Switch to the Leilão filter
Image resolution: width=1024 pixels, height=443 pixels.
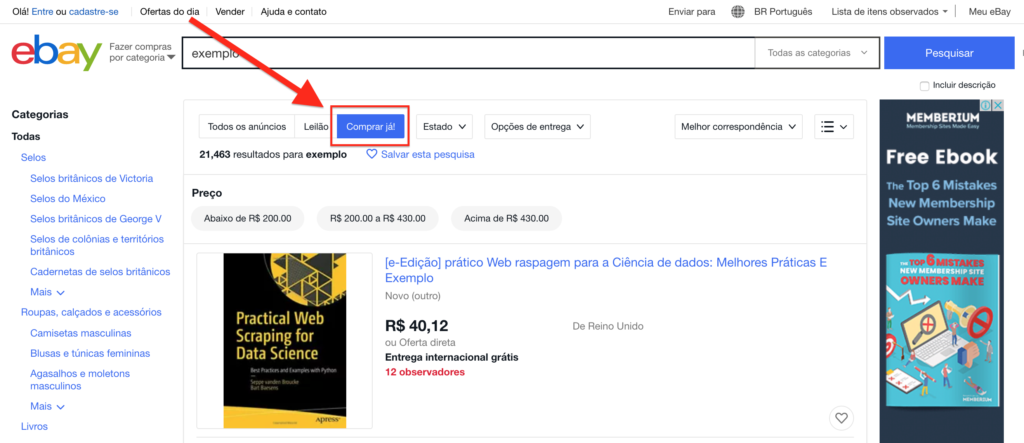click(x=316, y=127)
